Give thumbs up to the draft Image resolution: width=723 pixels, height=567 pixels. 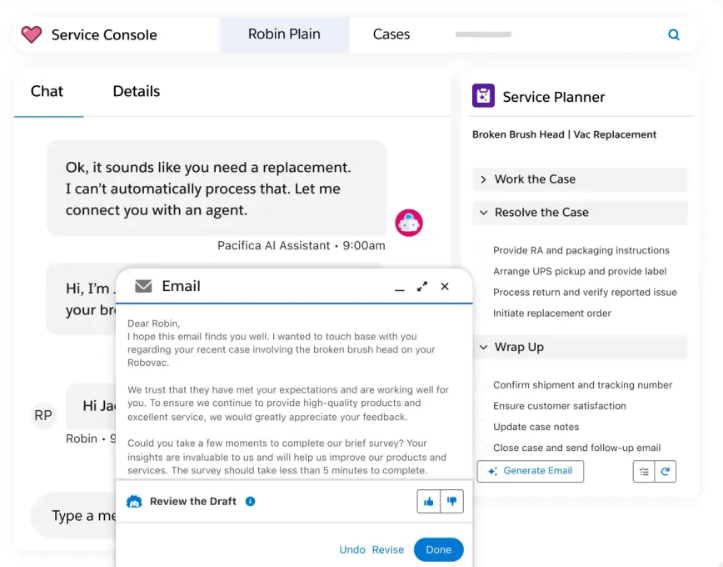tap(428, 501)
